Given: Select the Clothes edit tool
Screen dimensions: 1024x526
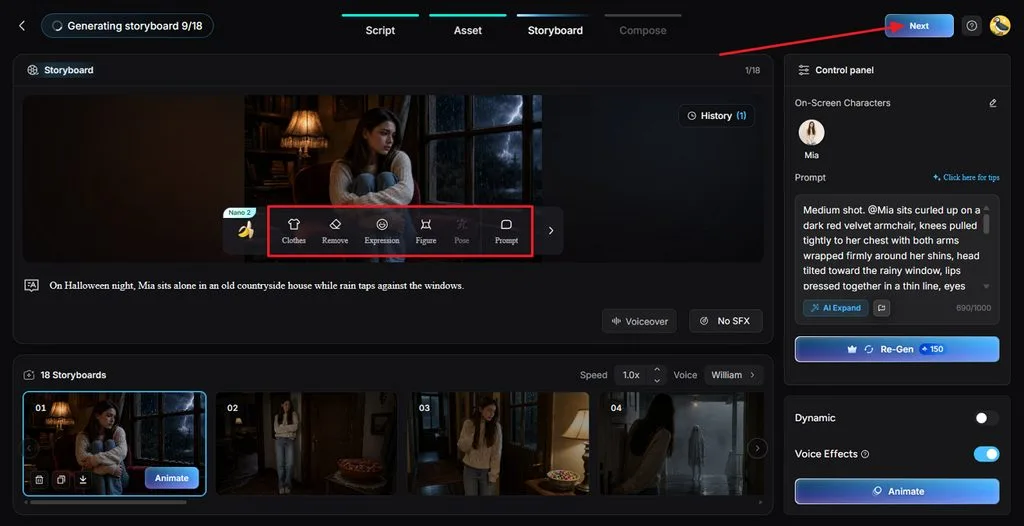Looking at the screenshot, I should coord(293,231).
